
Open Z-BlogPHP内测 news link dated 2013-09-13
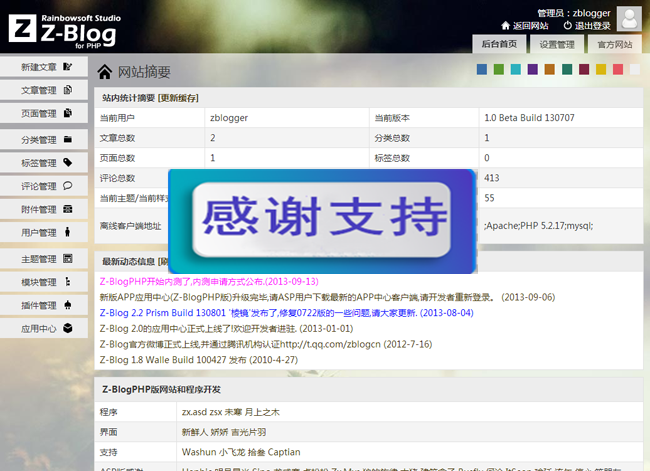209,282
